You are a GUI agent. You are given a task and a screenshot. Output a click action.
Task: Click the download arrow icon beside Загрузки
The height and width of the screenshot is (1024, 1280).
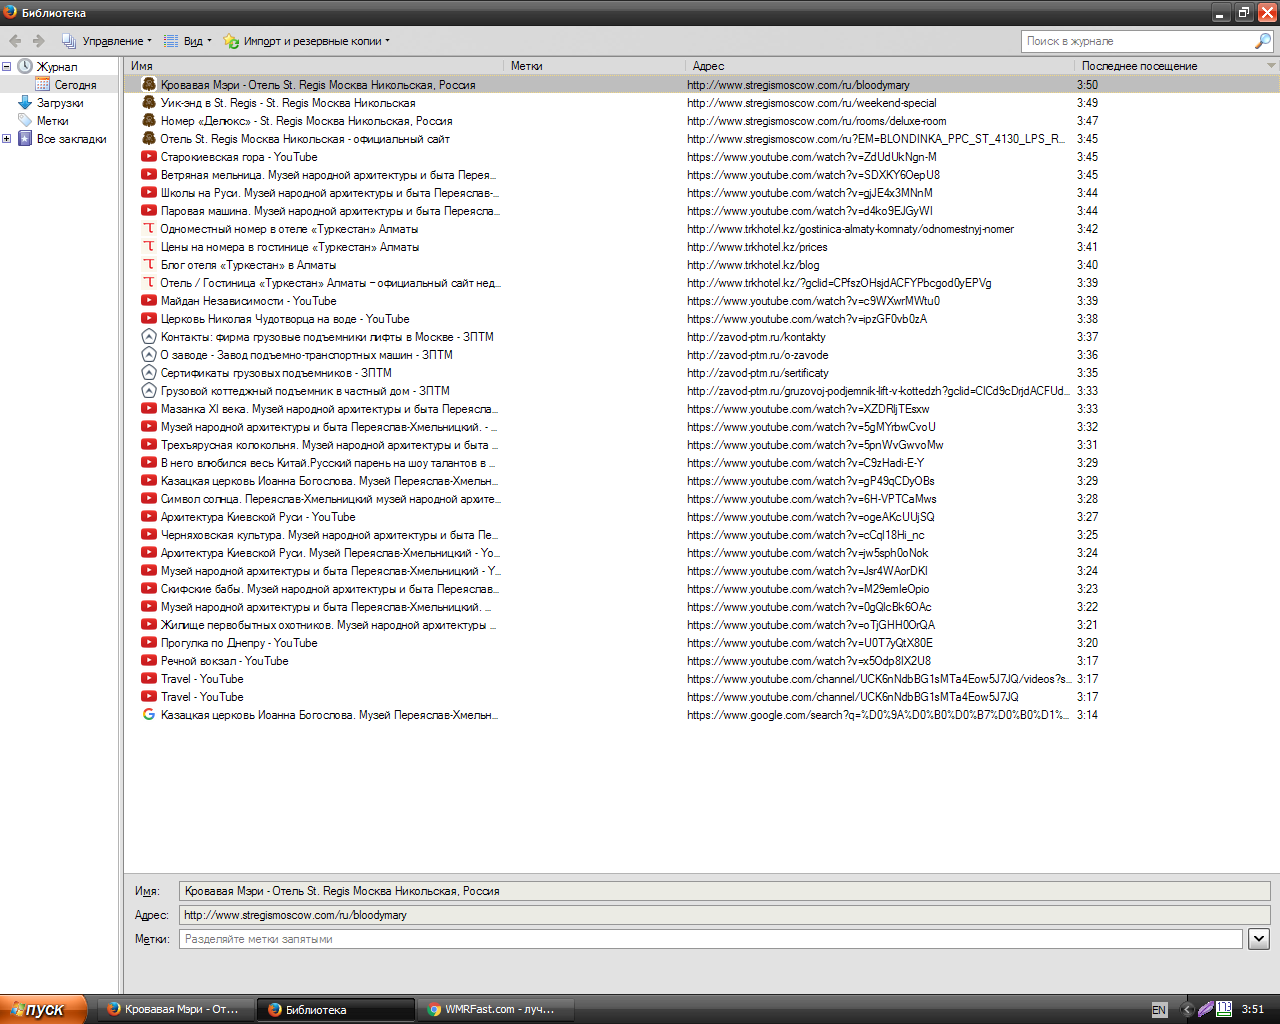[x=25, y=102]
